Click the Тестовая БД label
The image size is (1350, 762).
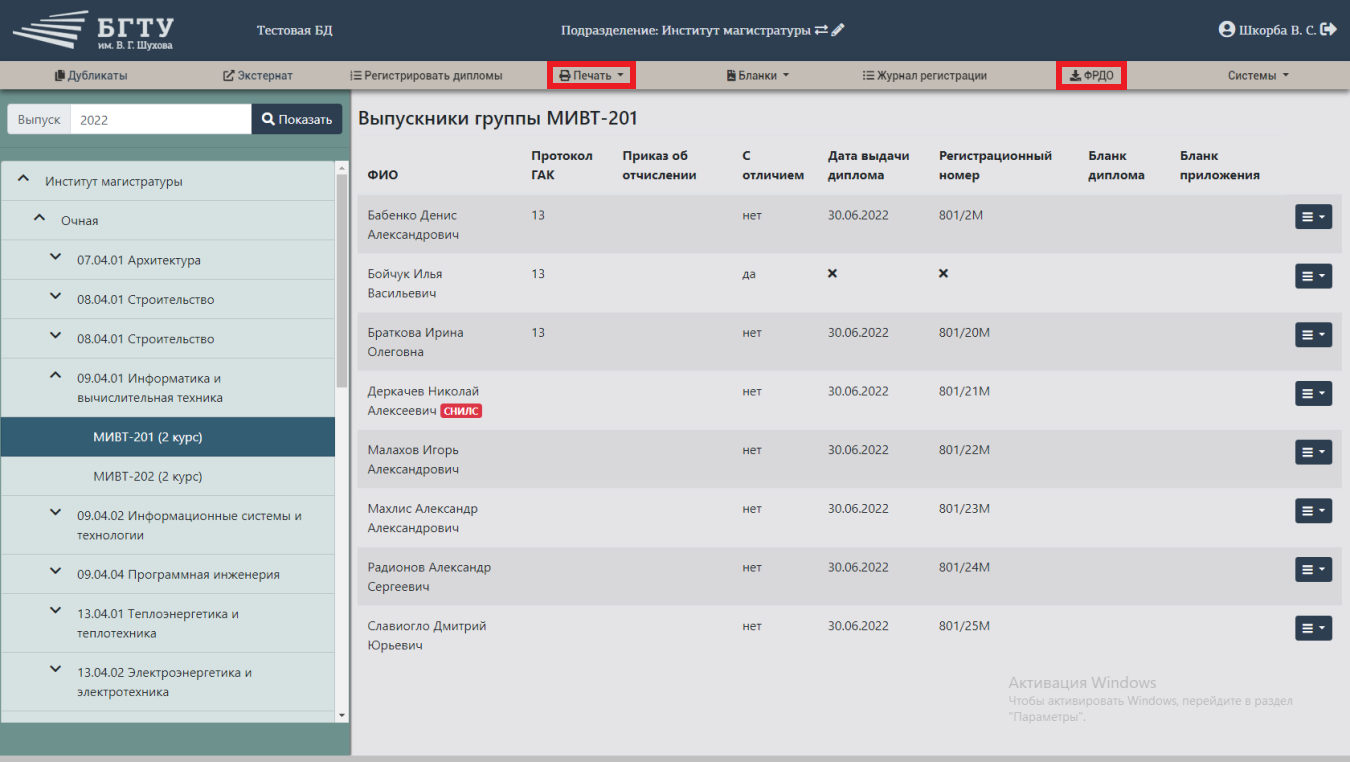pos(294,30)
